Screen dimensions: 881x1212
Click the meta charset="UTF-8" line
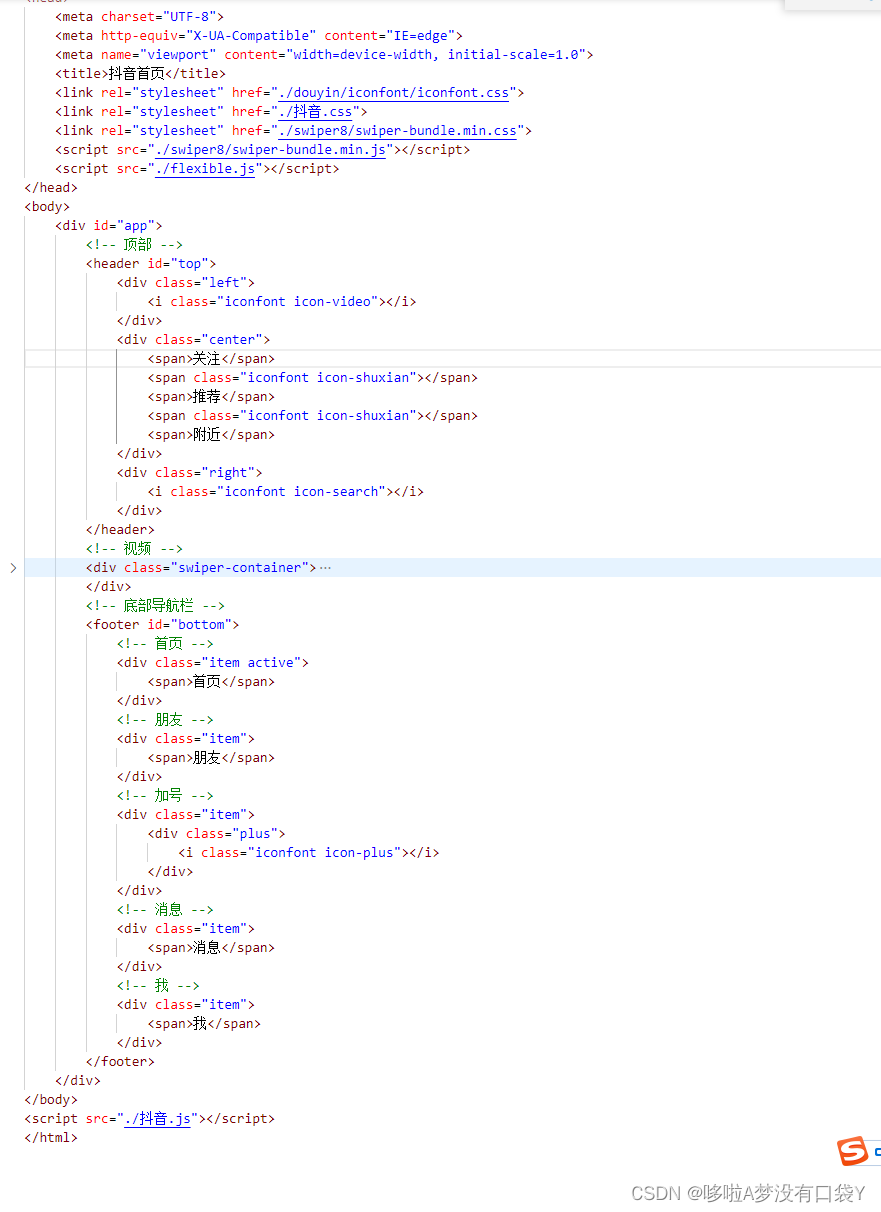(140, 17)
